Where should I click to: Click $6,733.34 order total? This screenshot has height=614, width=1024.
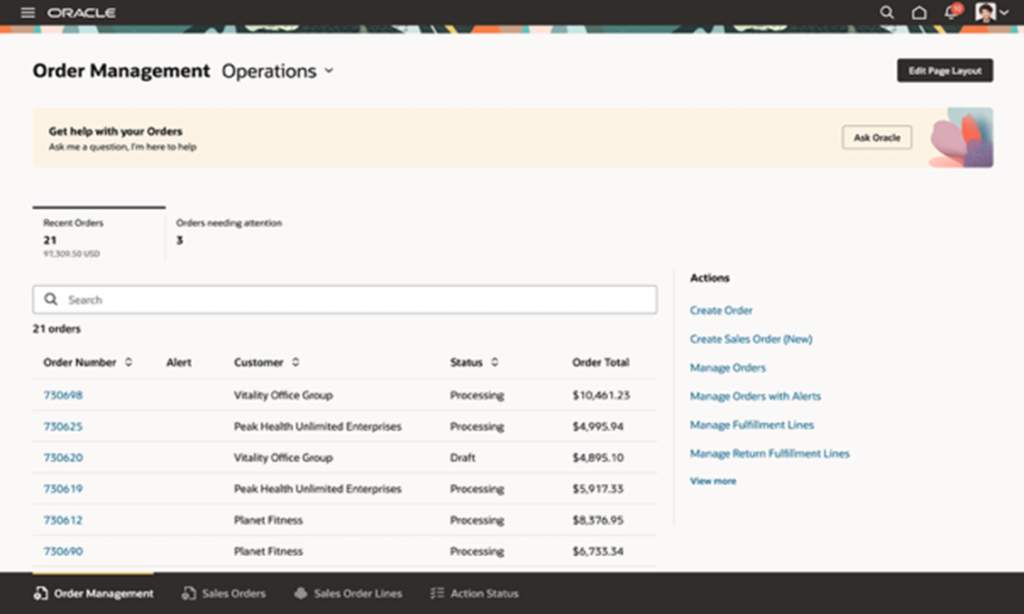point(598,551)
